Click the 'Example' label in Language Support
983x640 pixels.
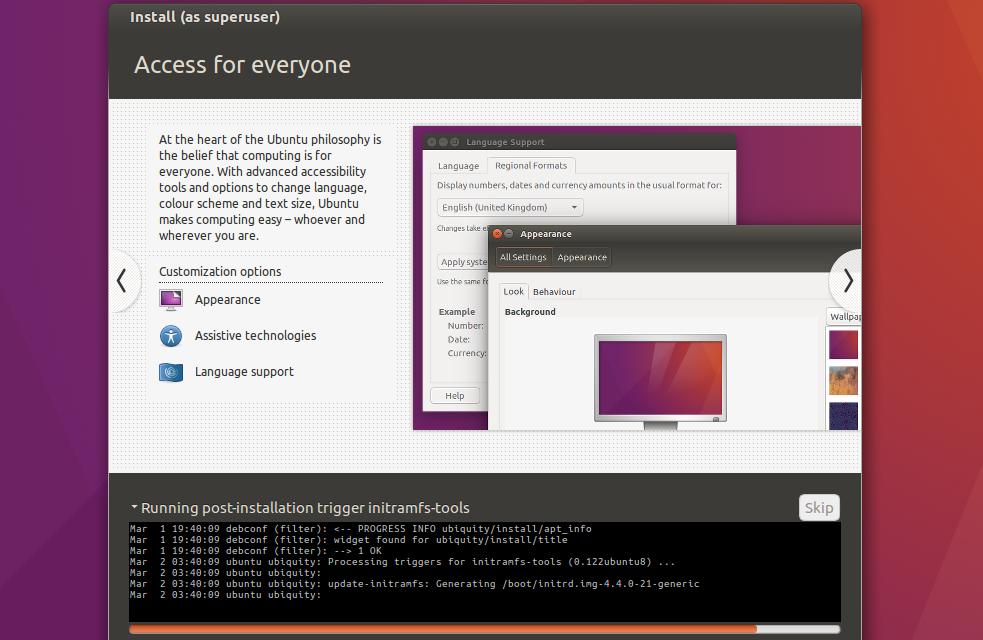[457, 312]
